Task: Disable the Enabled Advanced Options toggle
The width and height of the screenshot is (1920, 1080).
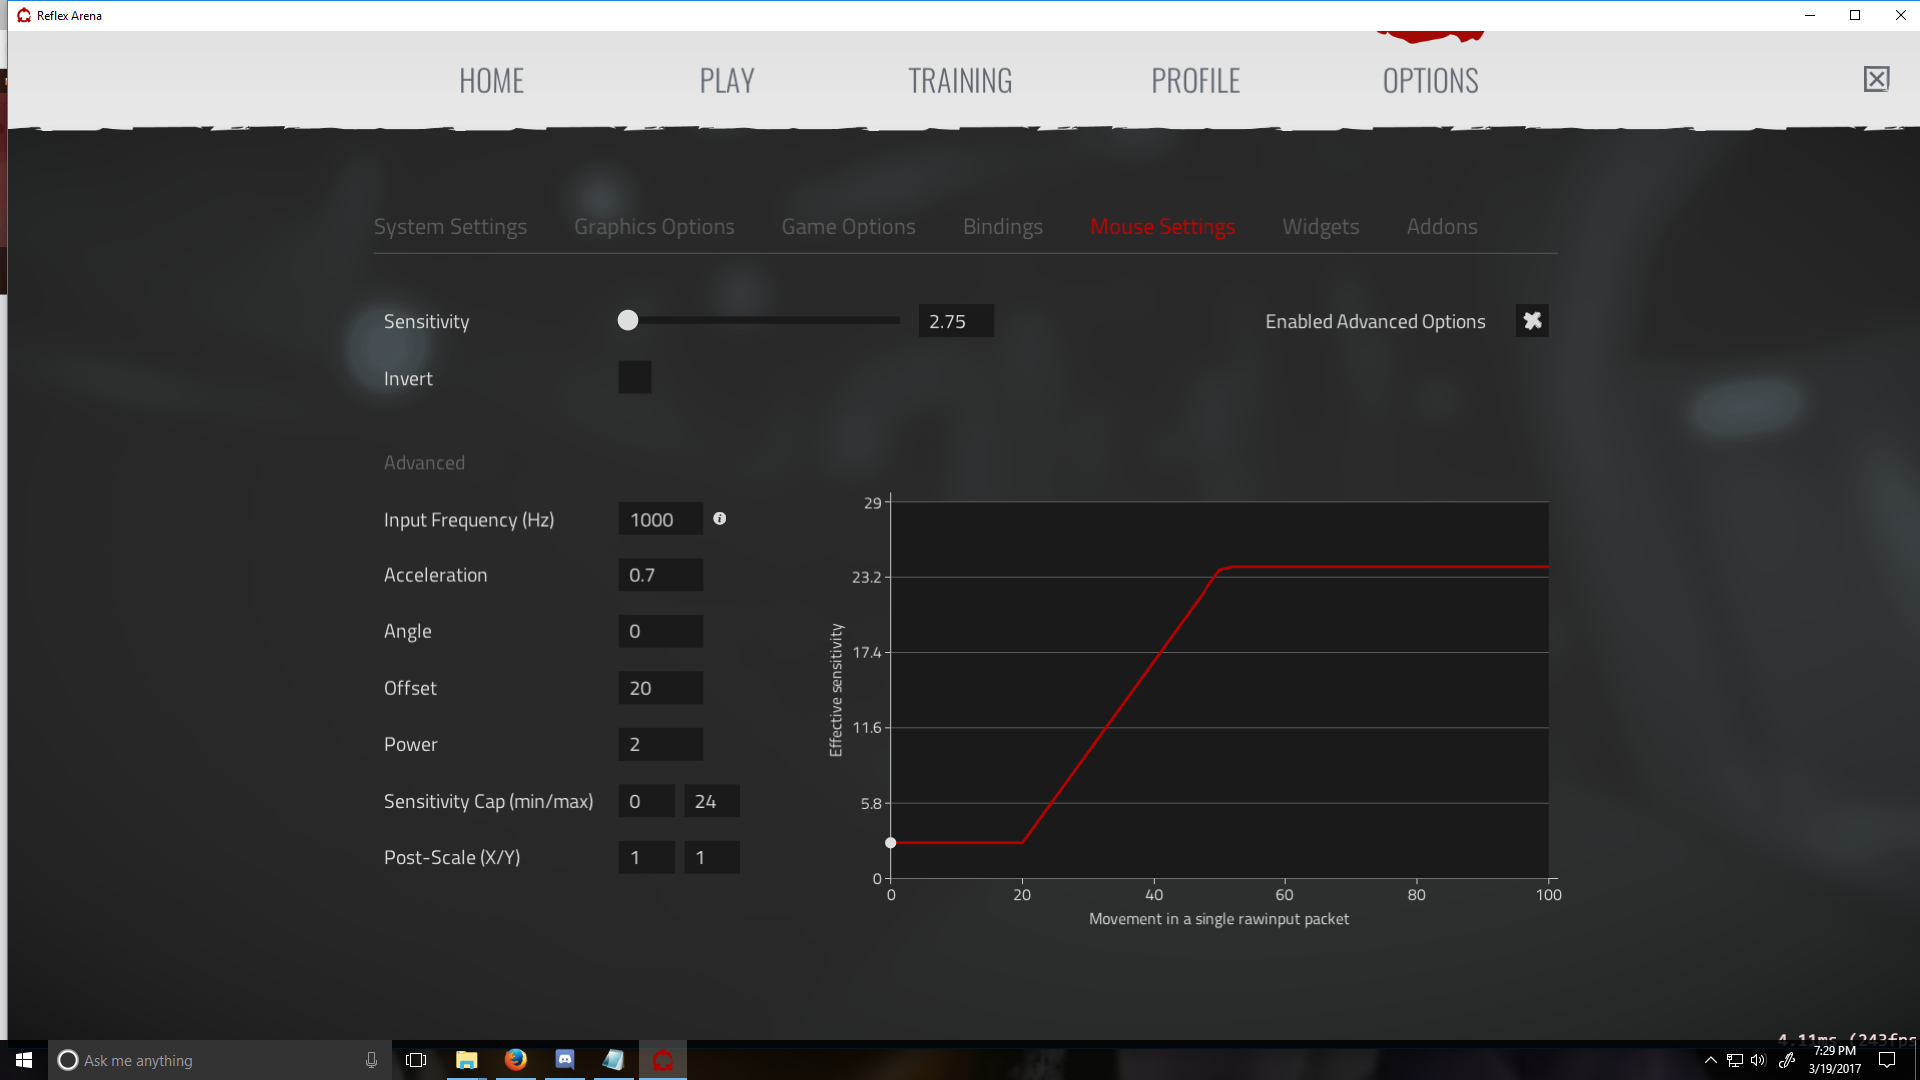Action: [1532, 320]
